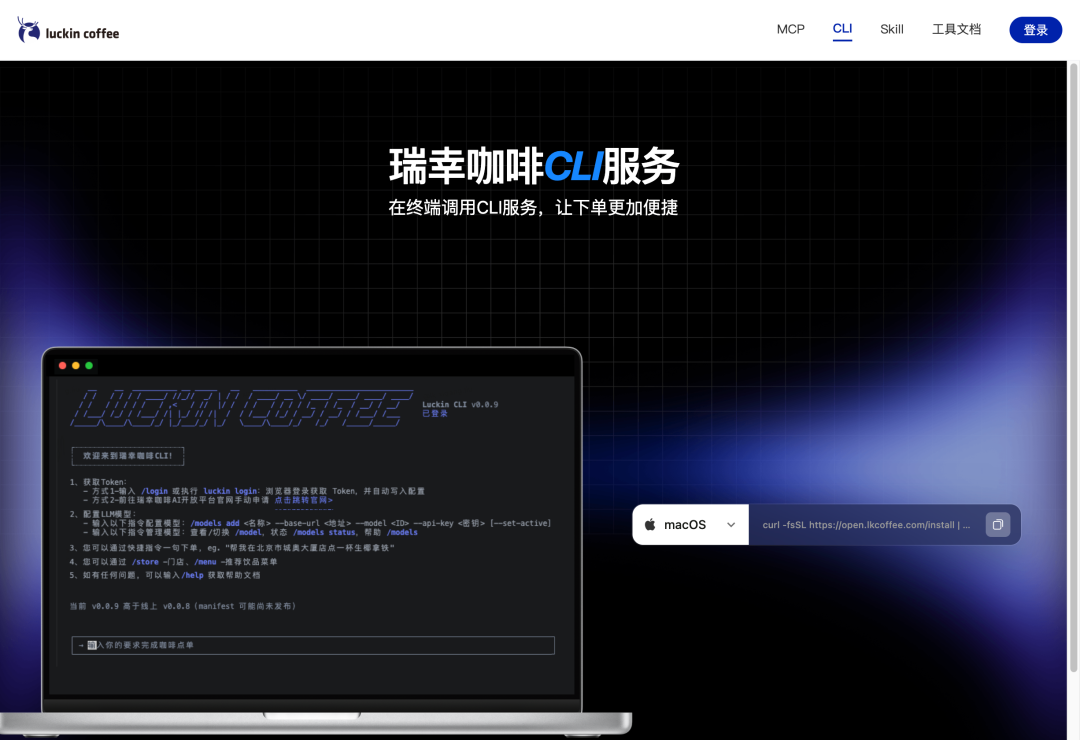Viewport: 1080px width, 740px height.
Task: Click the subtitle 在终端调用CLI服务，让下单更加便捷
Action: pos(533,207)
